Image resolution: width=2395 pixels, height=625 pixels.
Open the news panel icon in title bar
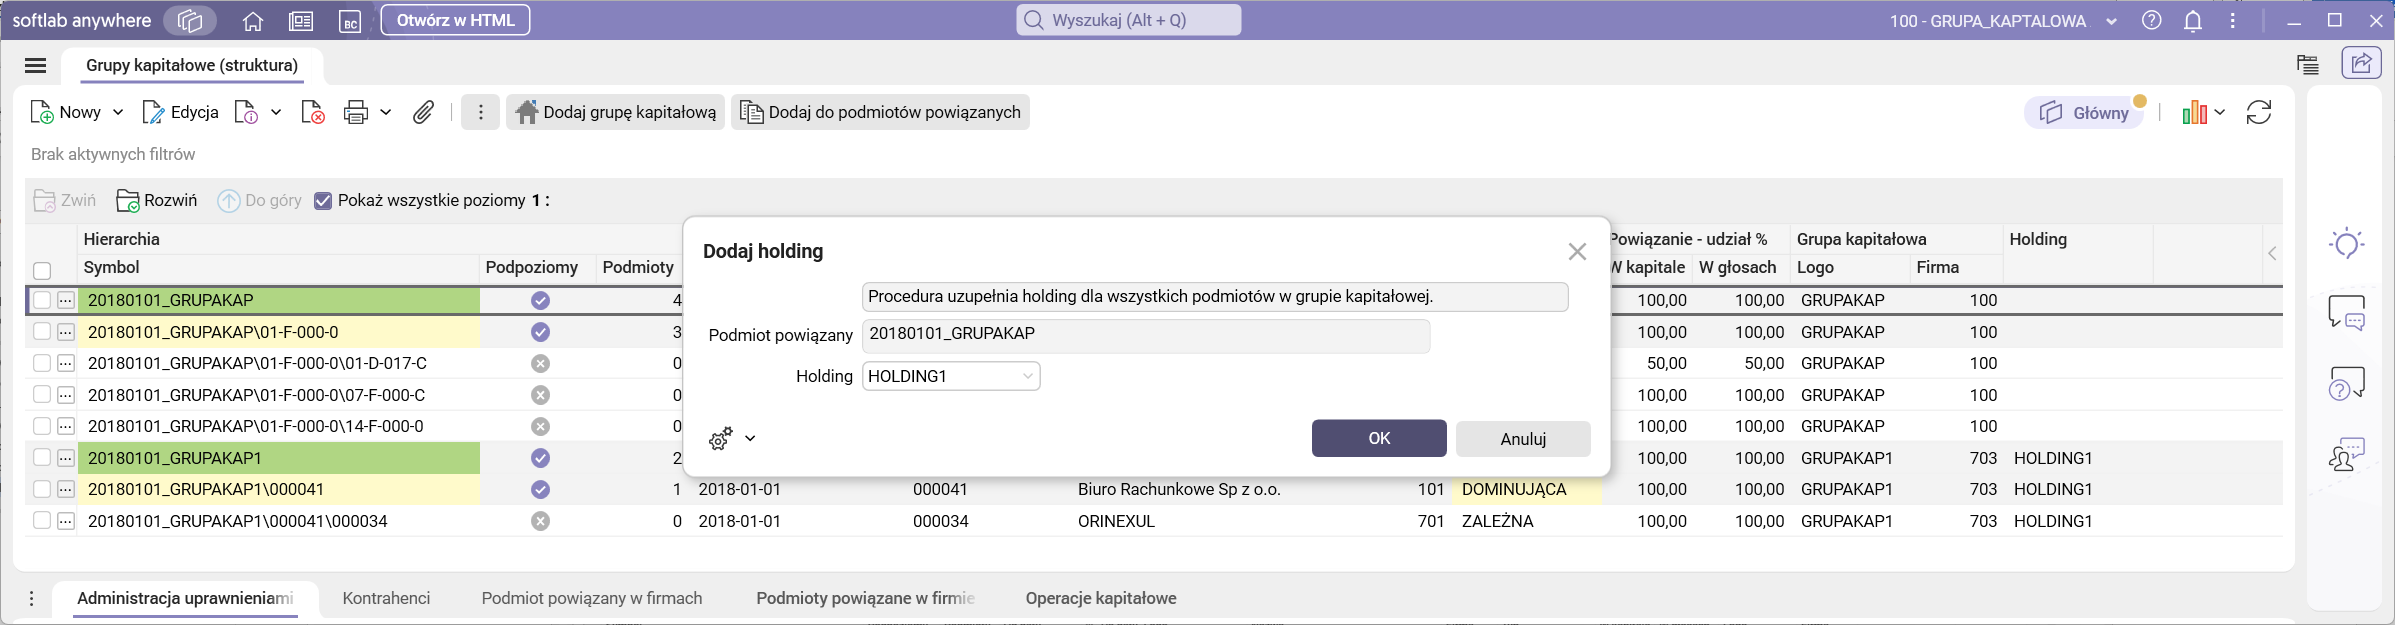click(301, 21)
